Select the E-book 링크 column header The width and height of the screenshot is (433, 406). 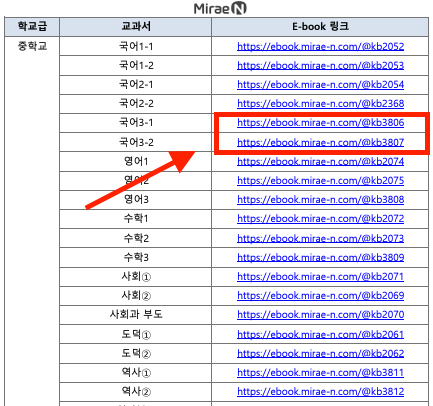tap(320, 27)
